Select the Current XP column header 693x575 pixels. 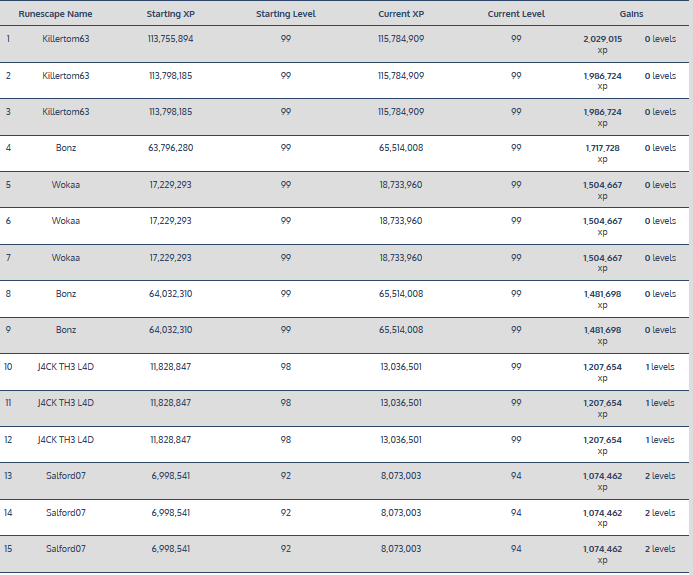point(401,15)
